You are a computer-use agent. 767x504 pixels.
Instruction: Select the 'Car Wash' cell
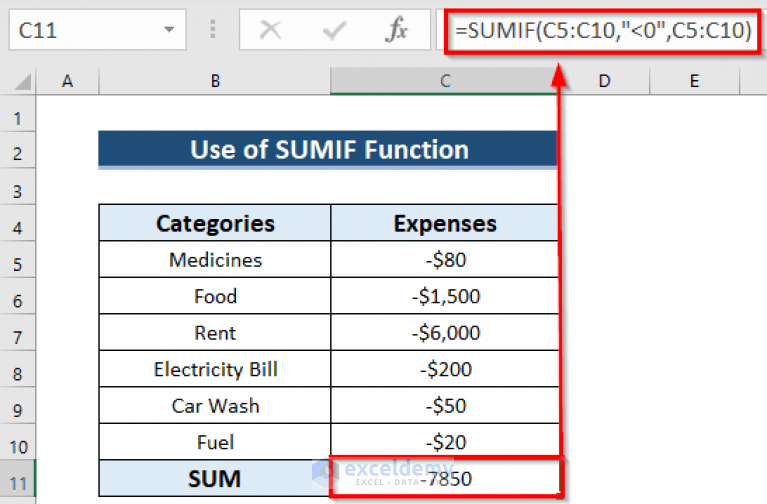[215, 406]
